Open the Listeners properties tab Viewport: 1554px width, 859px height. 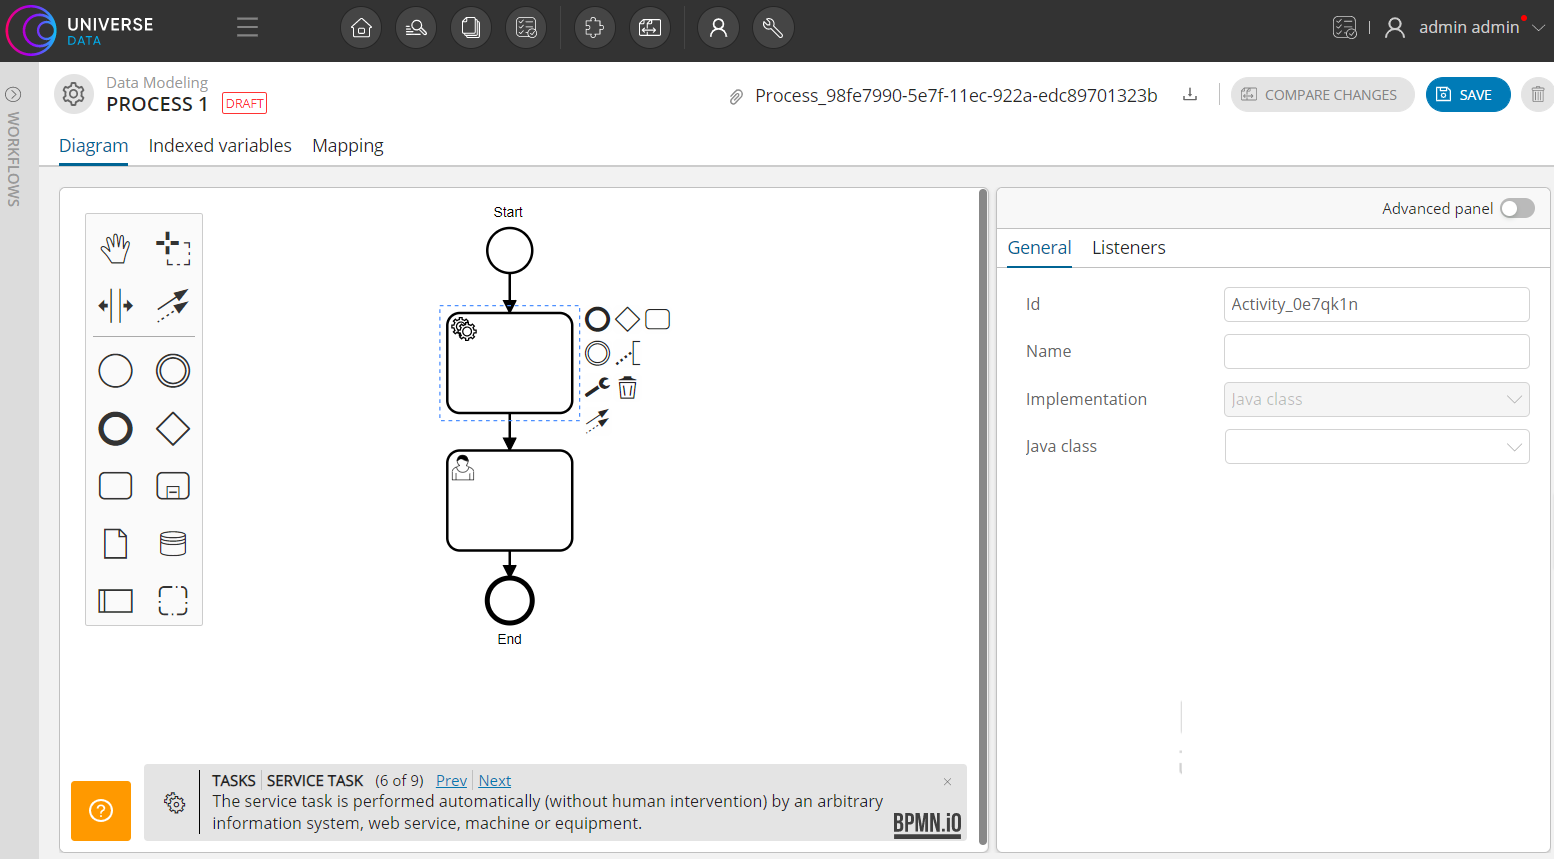[x=1129, y=248]
